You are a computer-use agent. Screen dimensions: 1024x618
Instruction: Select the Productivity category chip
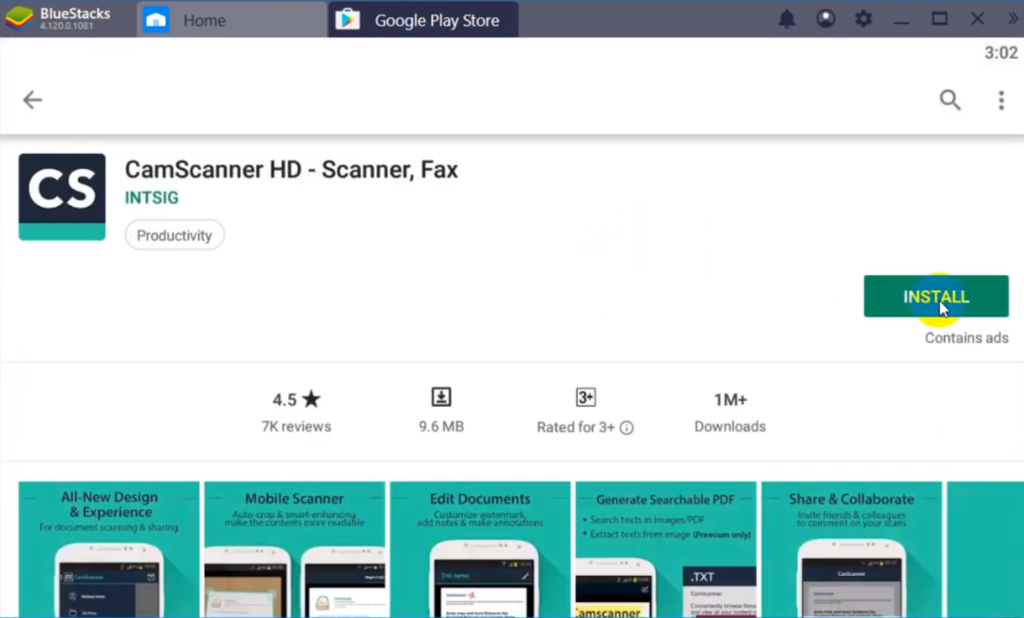pyautogui.click(x=174, y=235)
